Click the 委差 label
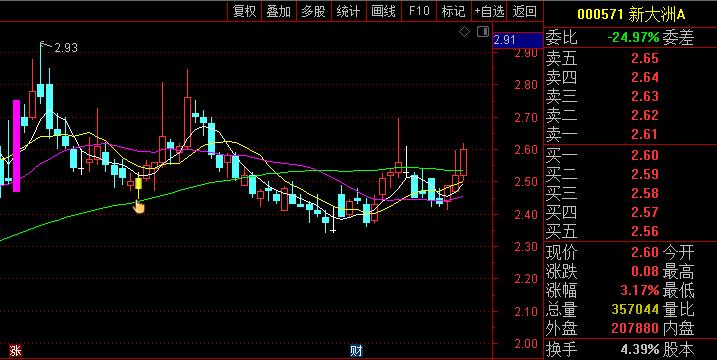Screen dimensions: 717x360 pos(679,37)
